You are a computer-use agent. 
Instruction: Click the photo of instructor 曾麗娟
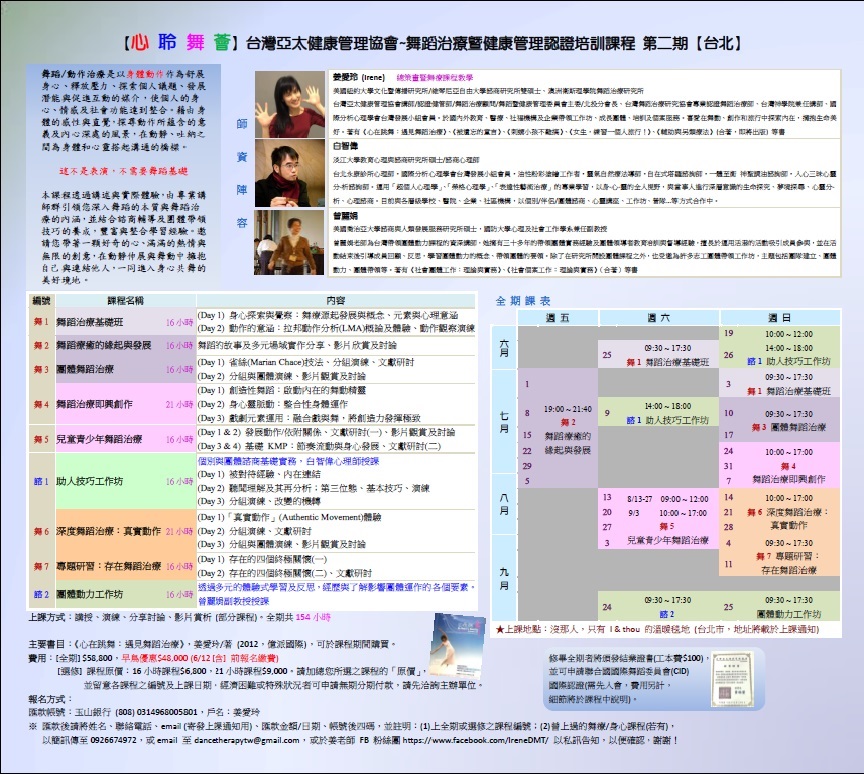point(290,242)
